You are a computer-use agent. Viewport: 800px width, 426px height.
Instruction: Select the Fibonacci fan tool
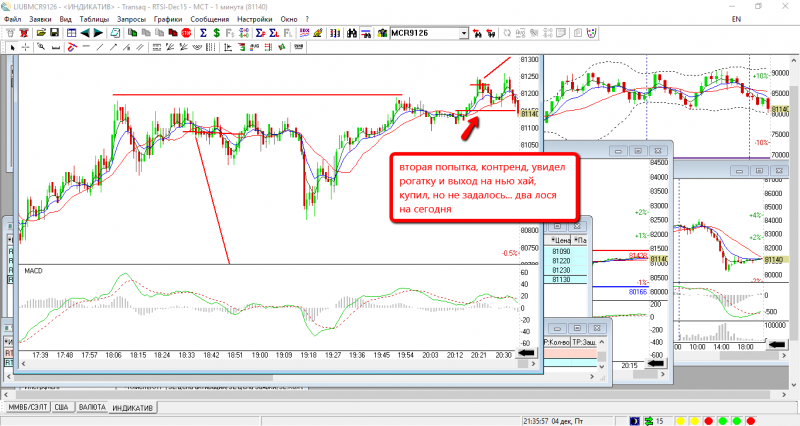point(169,47)
